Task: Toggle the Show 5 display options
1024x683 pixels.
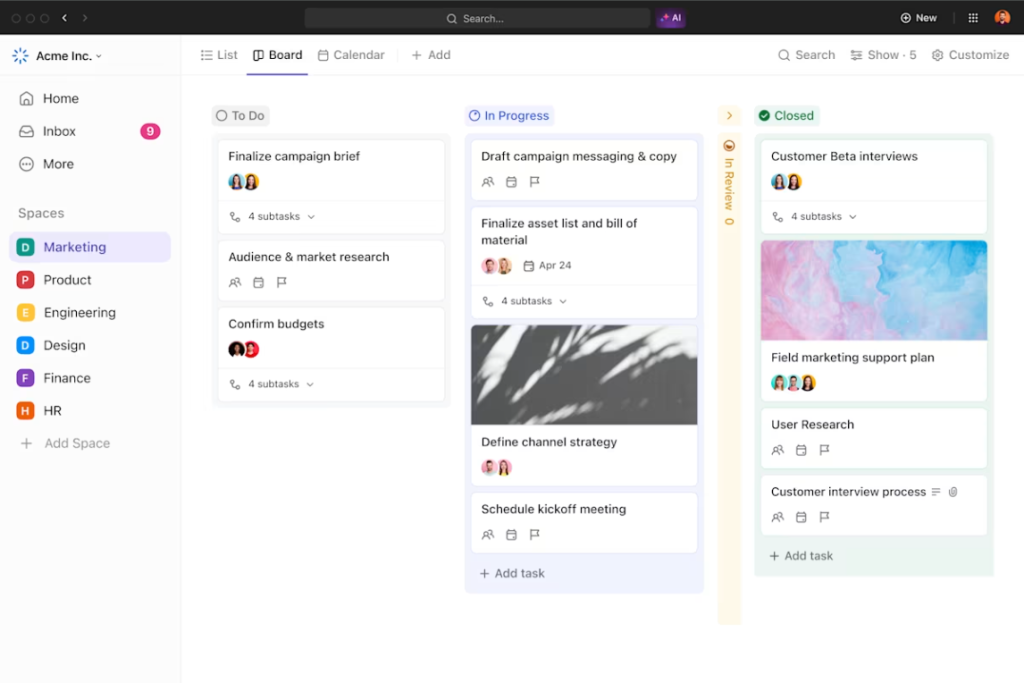Action: (x=883, y=55)
